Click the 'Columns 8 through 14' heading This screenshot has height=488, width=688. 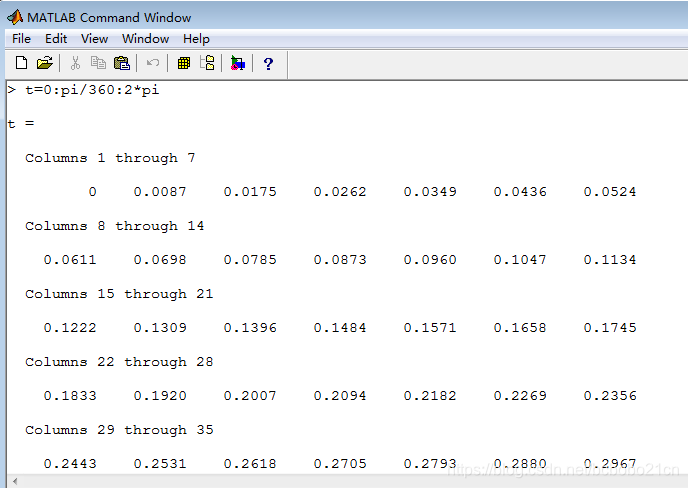(x=115, y=226)
